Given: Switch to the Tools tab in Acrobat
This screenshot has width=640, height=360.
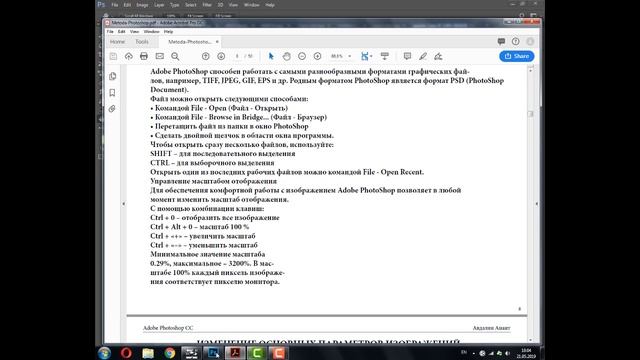Looking at the screenshot, I should [142, 42].
